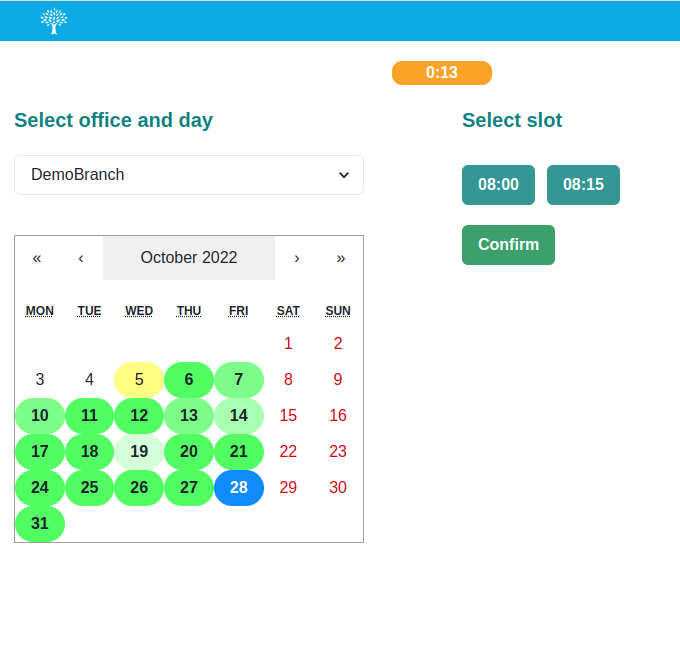Click the SUN weekday header
This screenshot has height=650, width=680.
(x=338, y=311)
